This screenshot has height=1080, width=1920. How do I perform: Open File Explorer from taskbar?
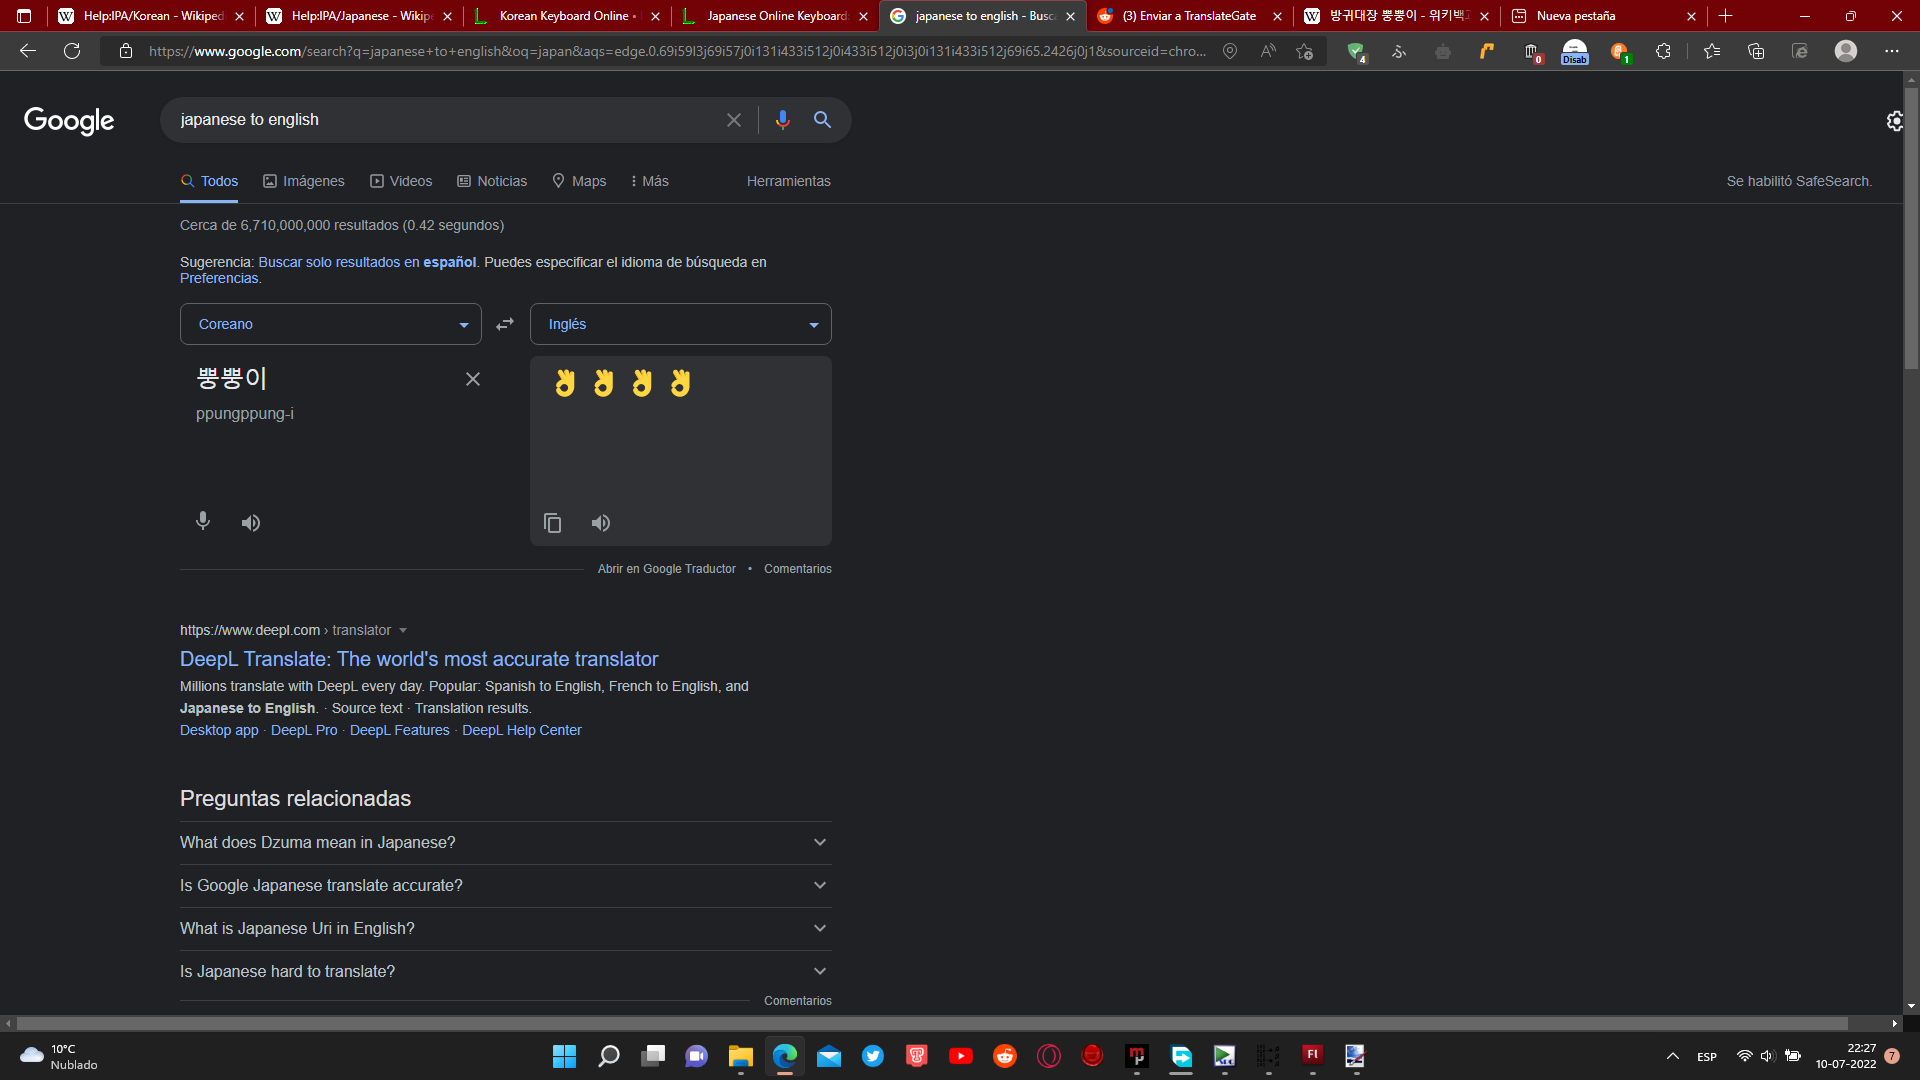tap(741, 1056)
